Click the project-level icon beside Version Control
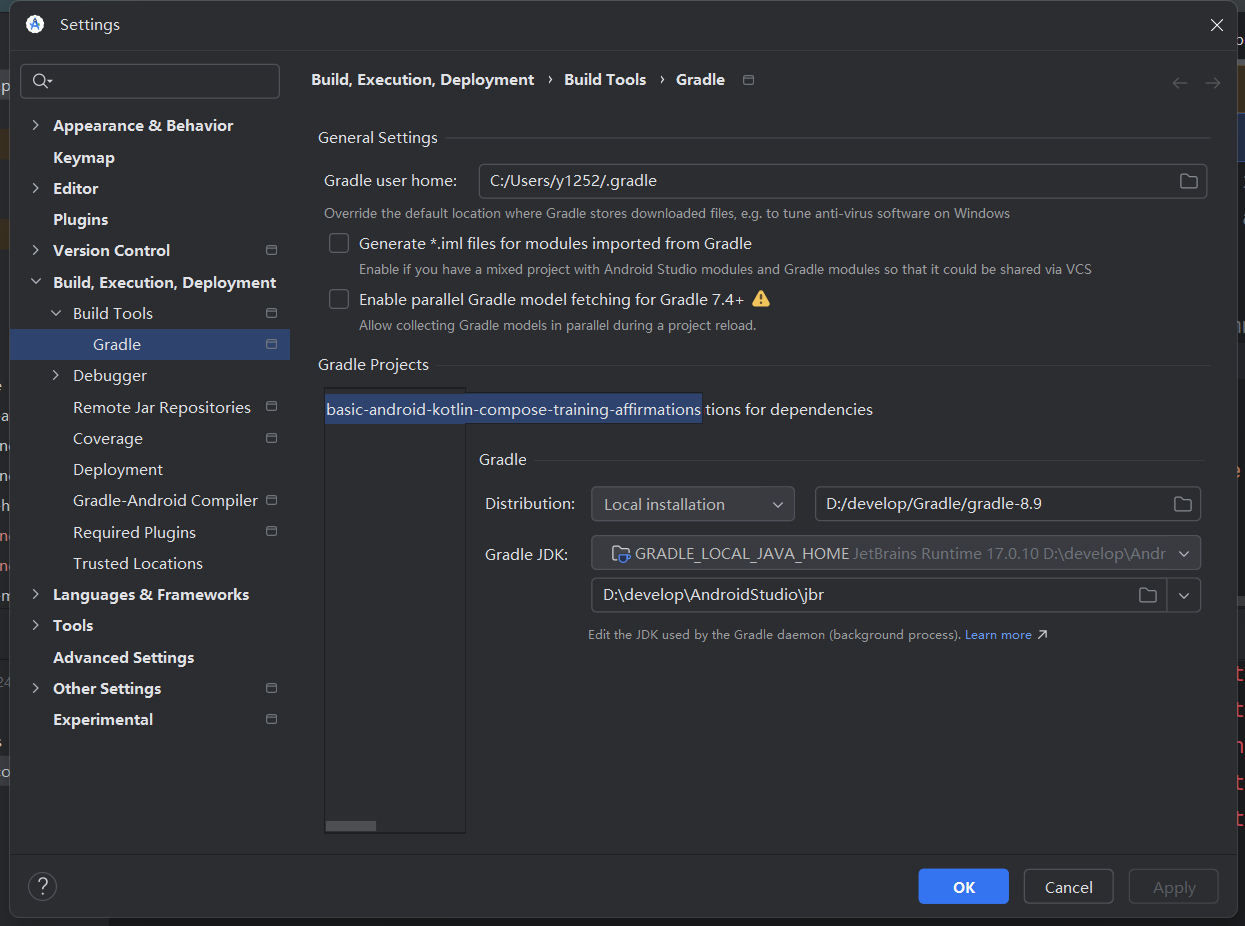1245x926 pixels. [271, 250]
